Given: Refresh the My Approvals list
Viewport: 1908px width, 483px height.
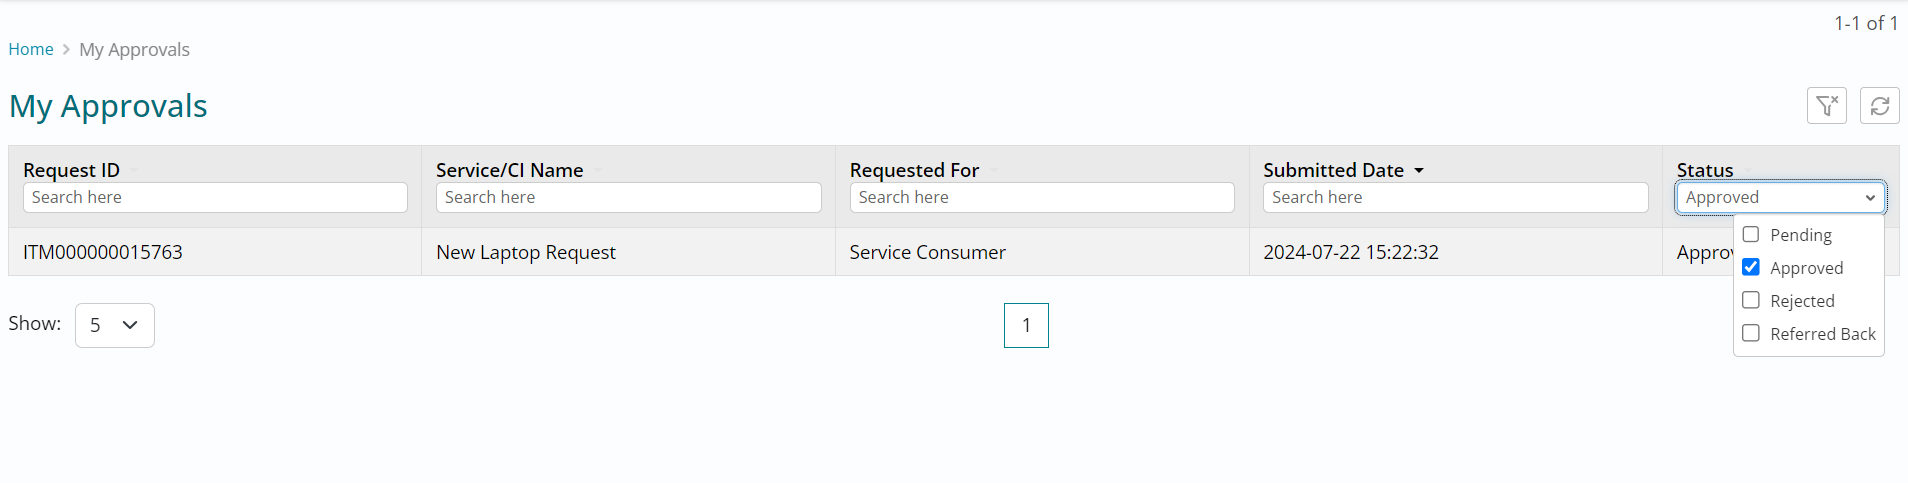Looking at the screenshot, I should click(1879, 105).
